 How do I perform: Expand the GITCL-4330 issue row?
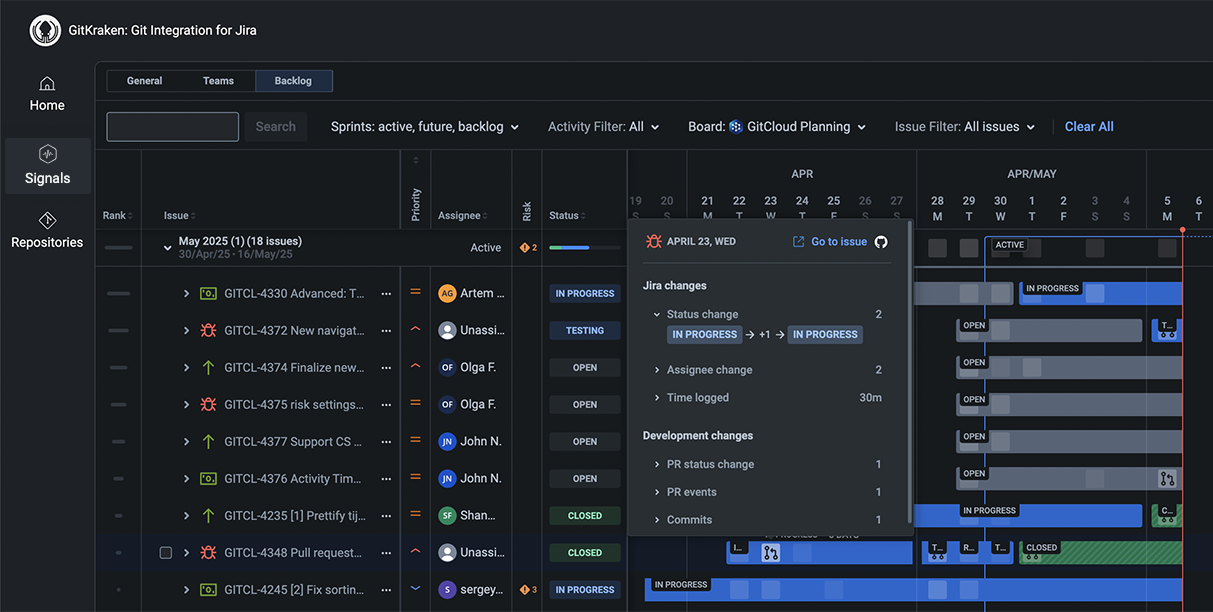[x=186, y=293]
